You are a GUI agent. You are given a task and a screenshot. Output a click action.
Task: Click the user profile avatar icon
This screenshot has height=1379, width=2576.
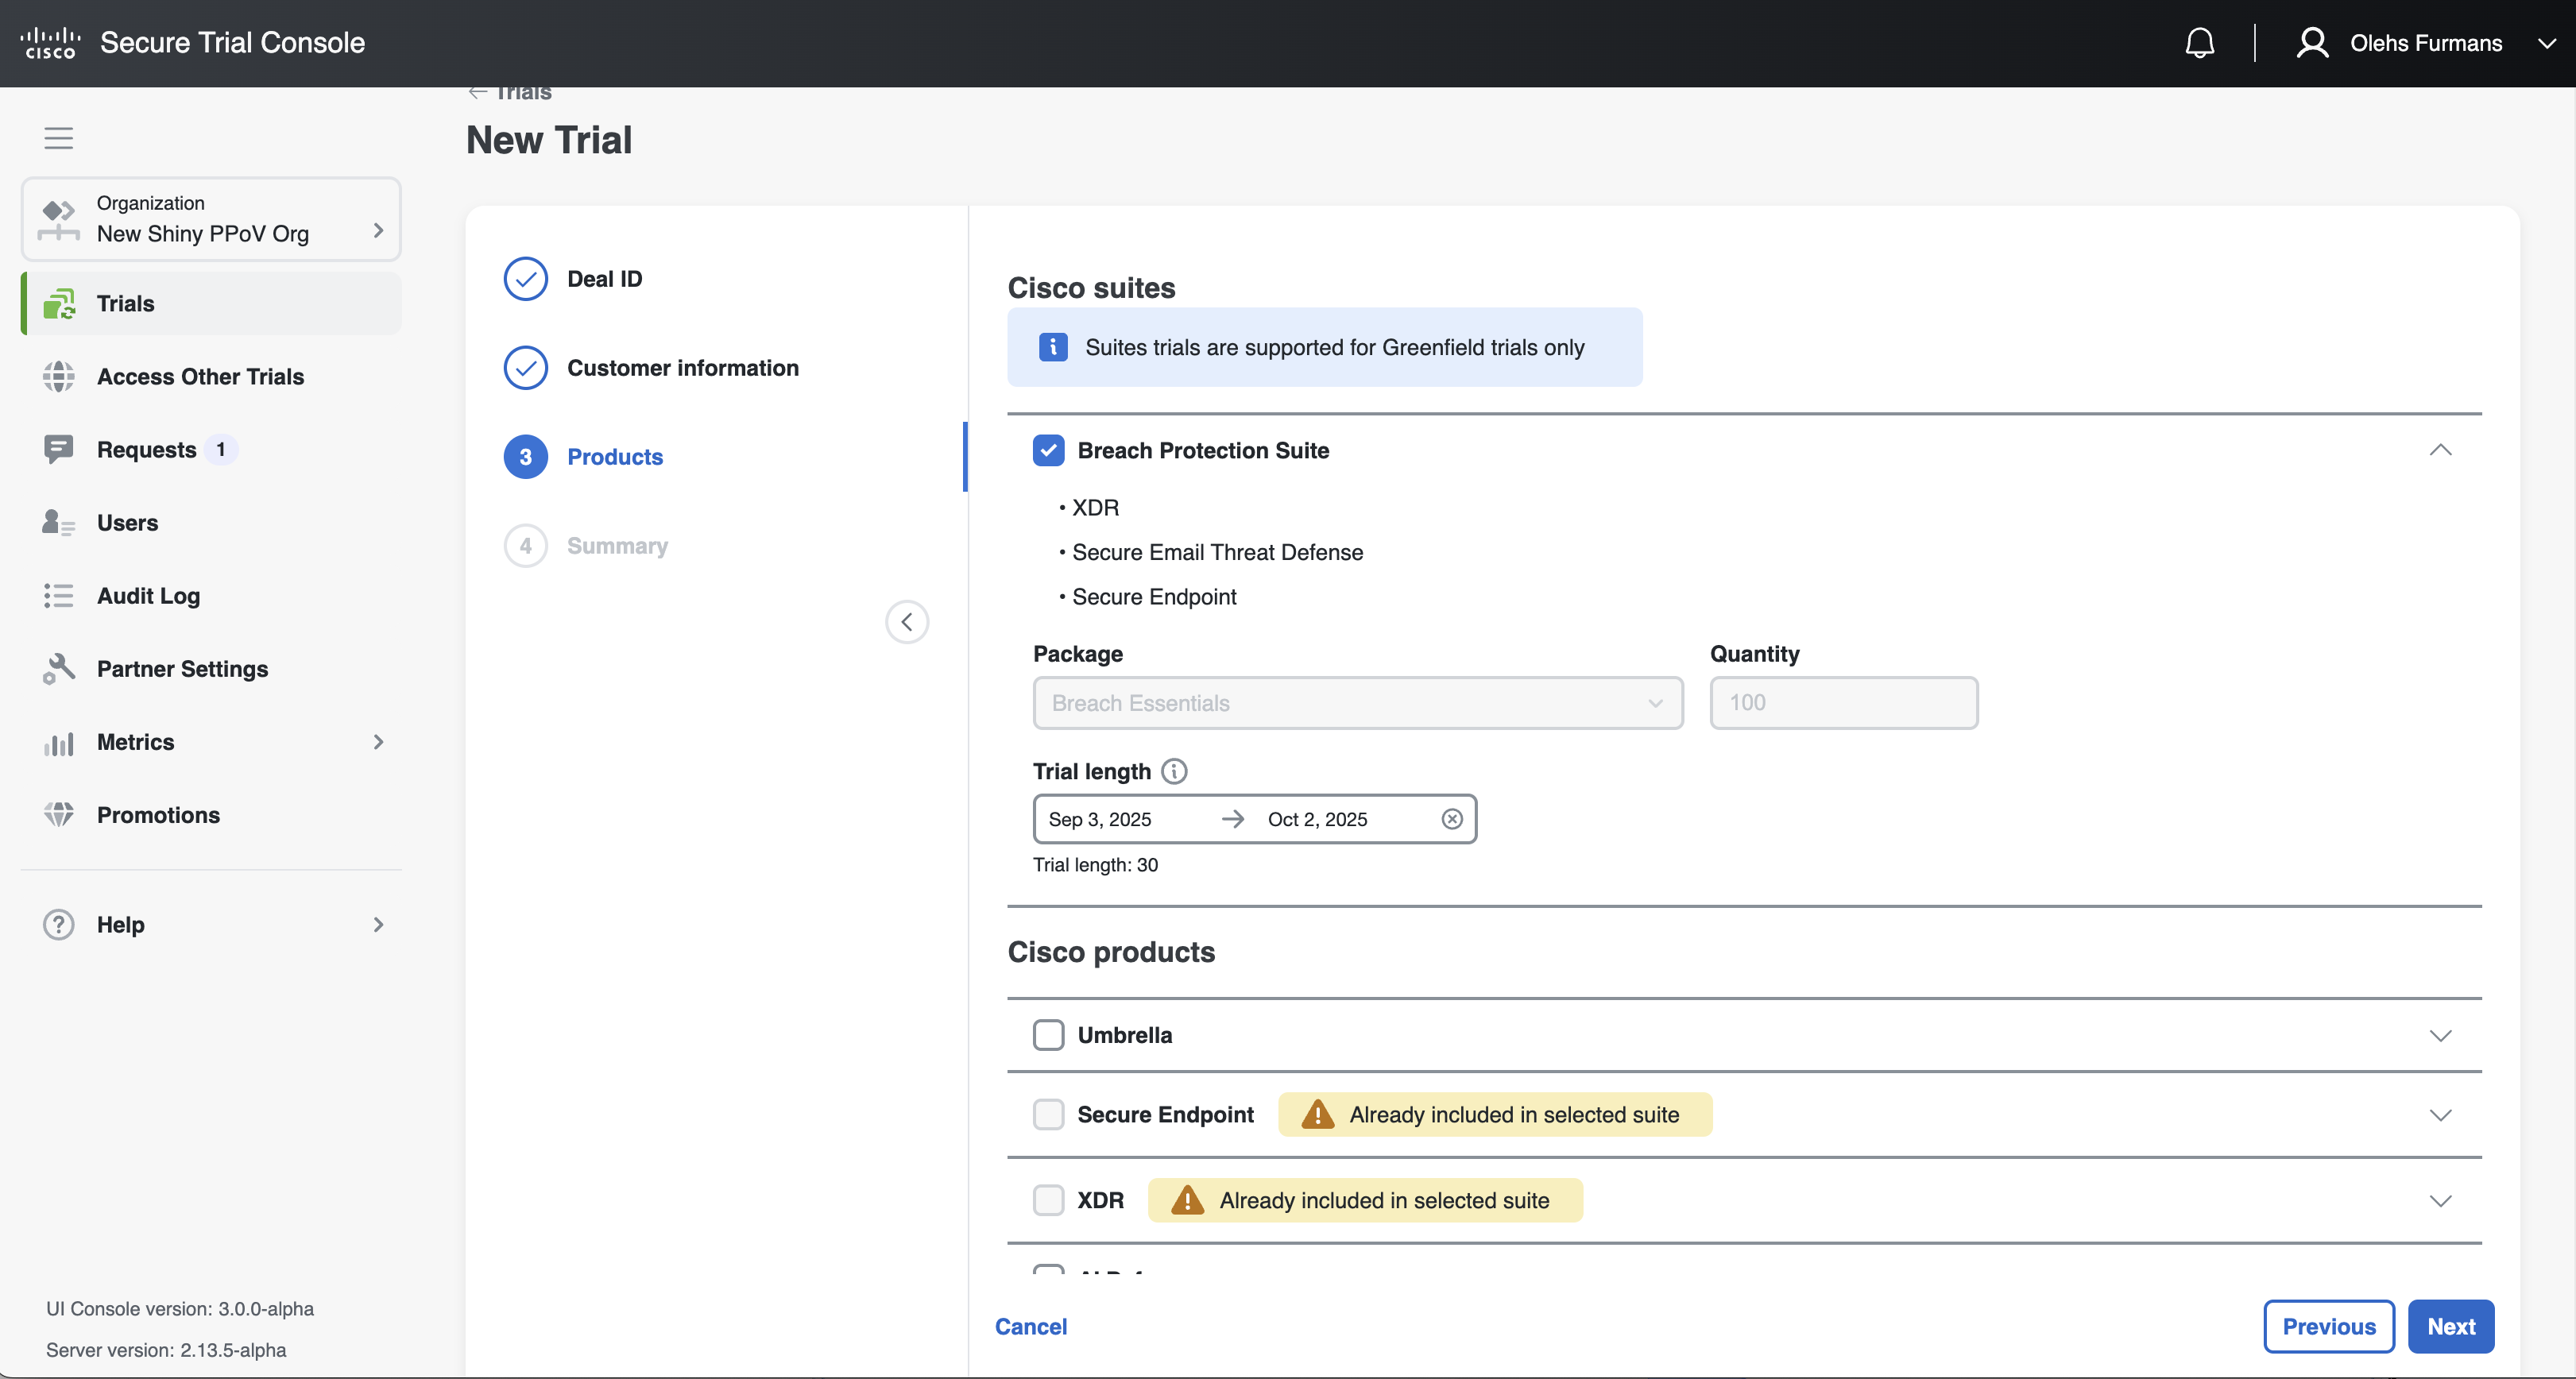[2312, 43]
